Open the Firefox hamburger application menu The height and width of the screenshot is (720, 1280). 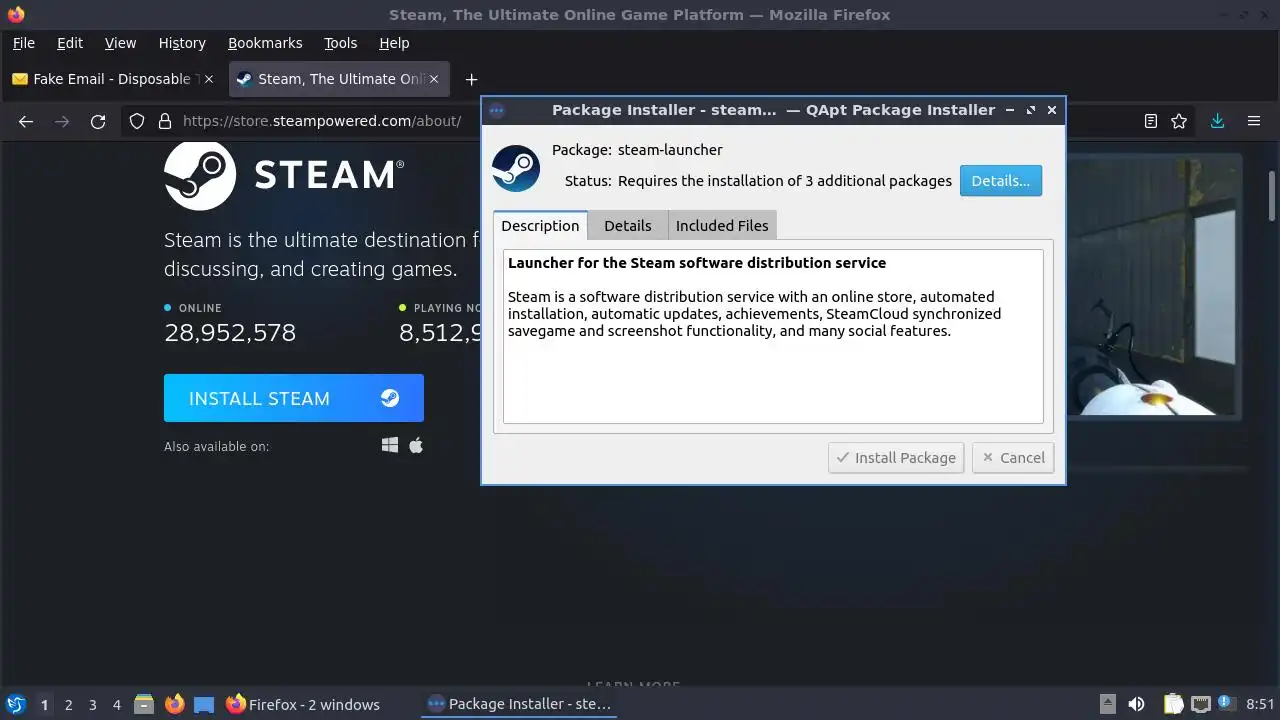pyautogui.click(x=1253, y=121)
